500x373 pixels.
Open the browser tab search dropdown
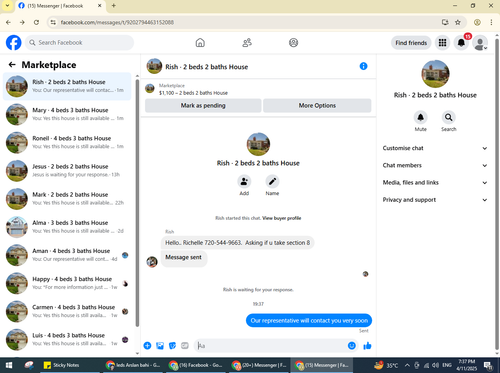[x=7, y=6]
